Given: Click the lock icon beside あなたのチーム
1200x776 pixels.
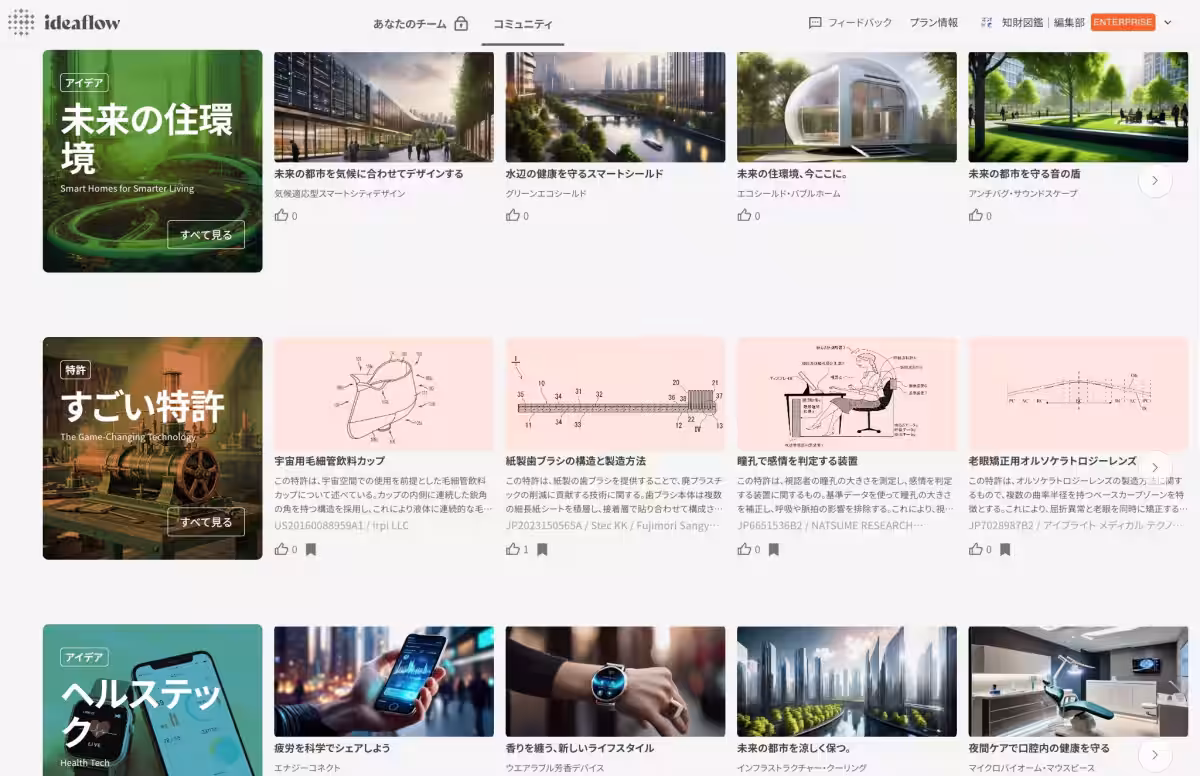Looking at the screenshot, I should (461, 23).
